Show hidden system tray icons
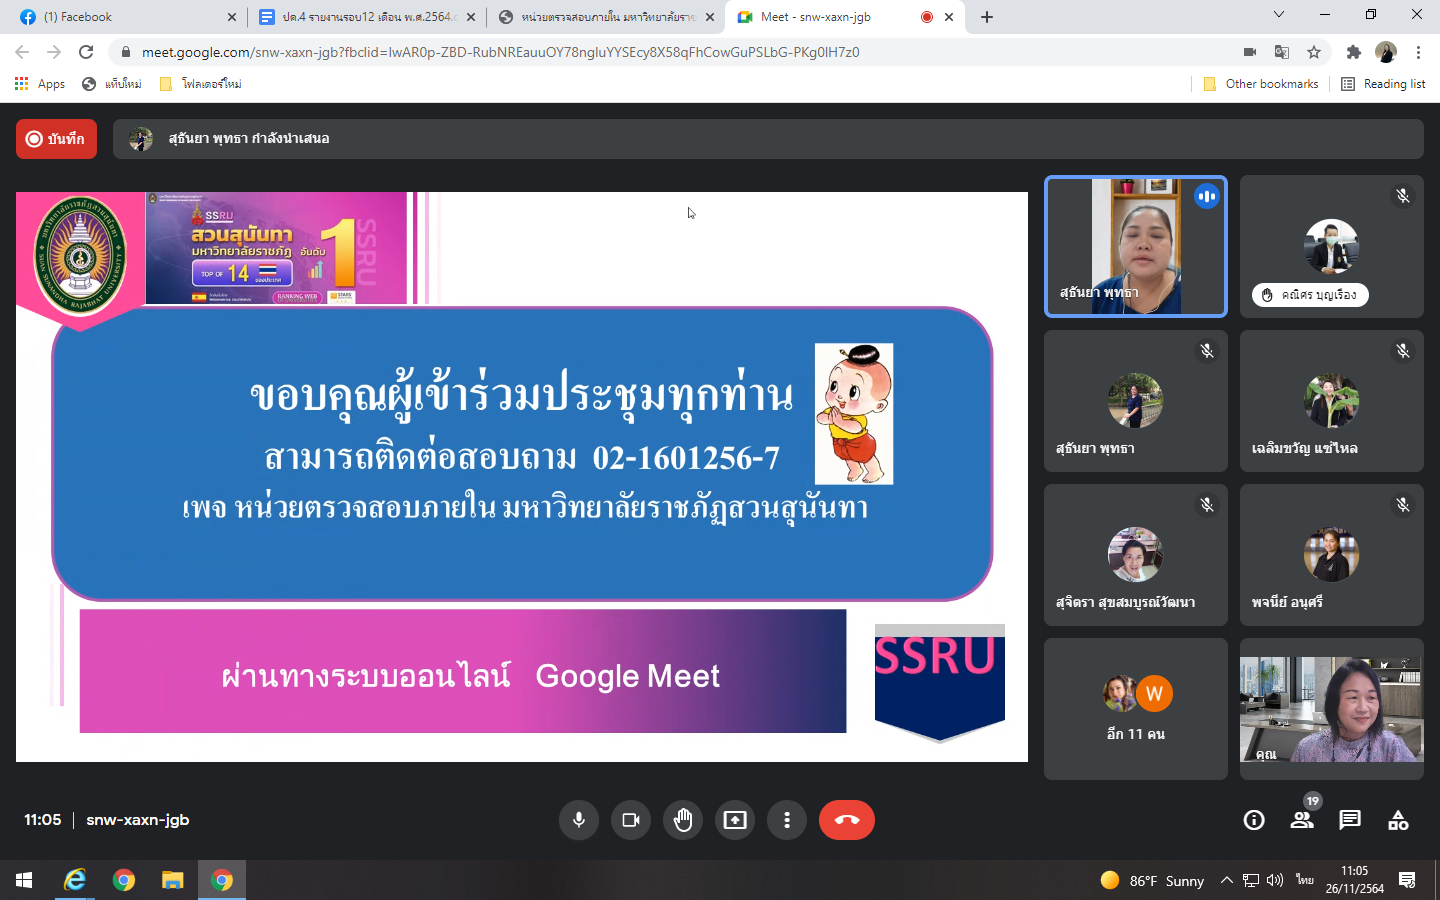Viewport: 1440px width, 900px height. tap(1226, 880)
